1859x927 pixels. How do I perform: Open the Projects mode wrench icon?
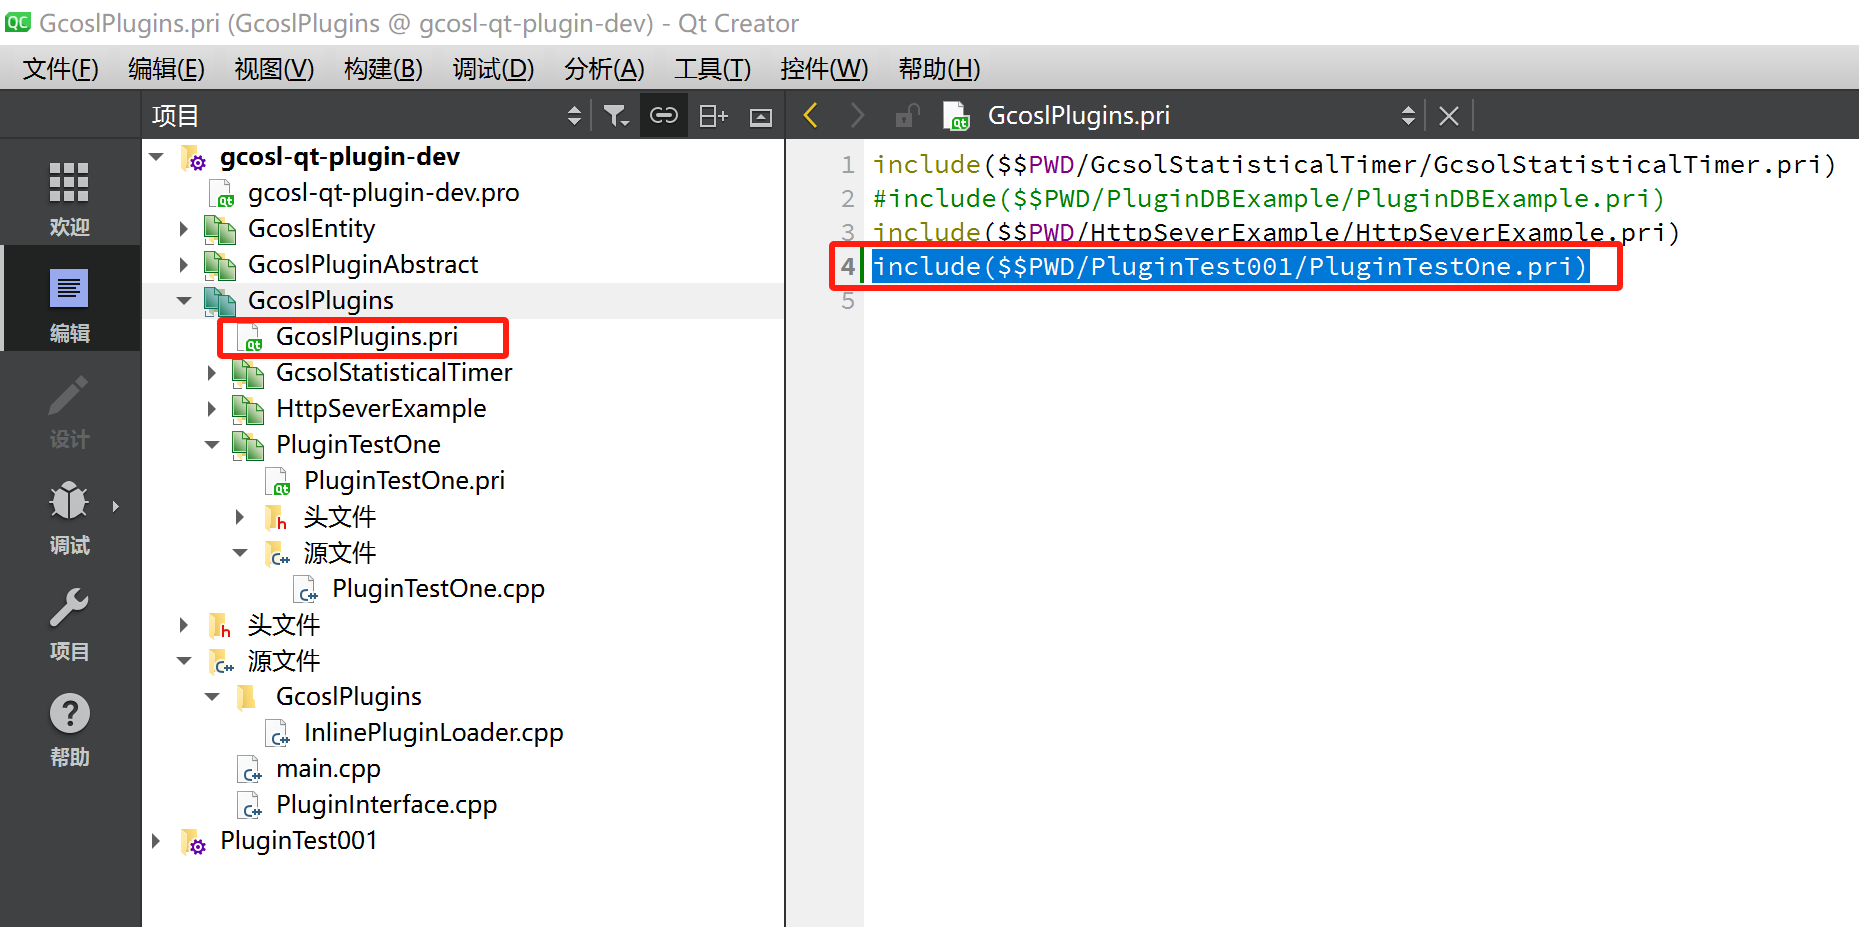click(69, 606)
